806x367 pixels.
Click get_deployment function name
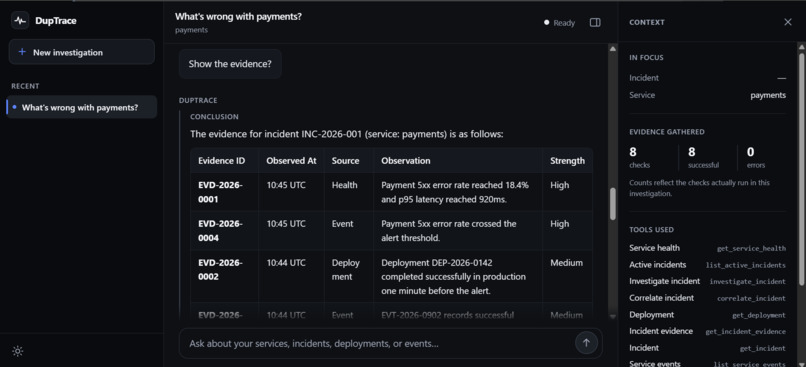tap(759, 315)
